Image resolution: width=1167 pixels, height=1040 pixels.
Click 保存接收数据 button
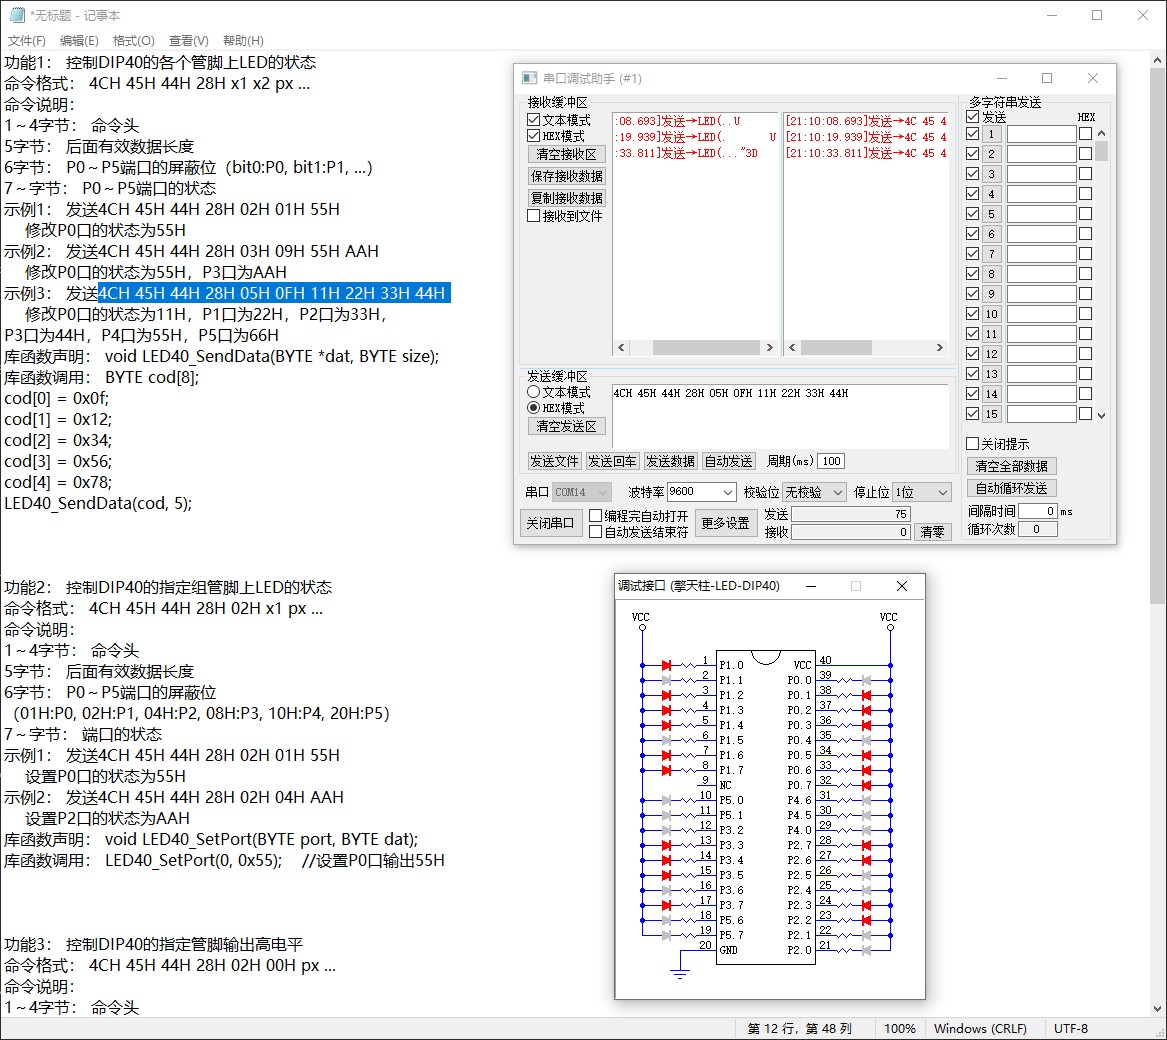(566, 176)
